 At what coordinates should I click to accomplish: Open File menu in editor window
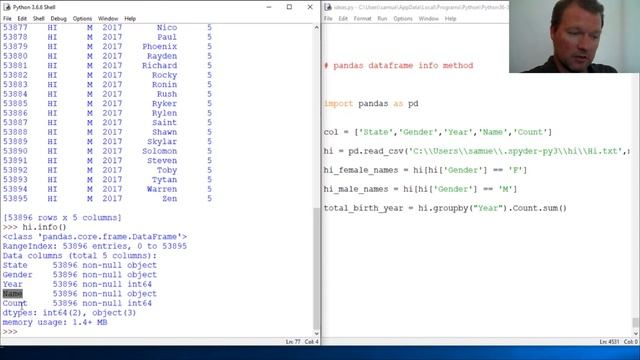328,19
